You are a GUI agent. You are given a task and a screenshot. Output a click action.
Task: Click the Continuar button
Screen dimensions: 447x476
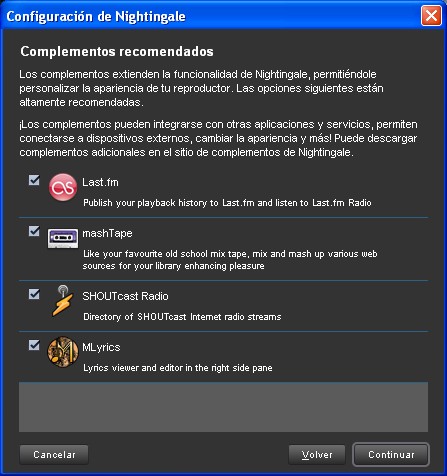pos(391,455)
